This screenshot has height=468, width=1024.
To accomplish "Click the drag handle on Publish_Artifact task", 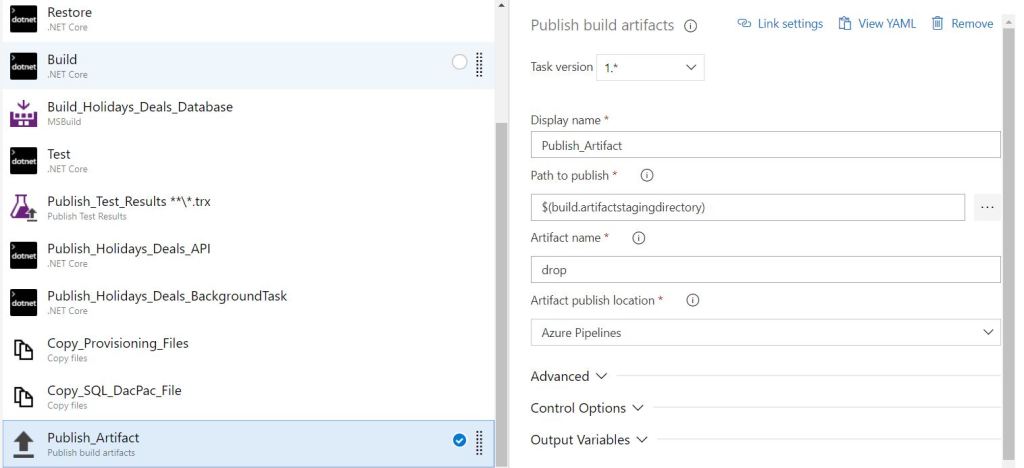I will 479,443.
